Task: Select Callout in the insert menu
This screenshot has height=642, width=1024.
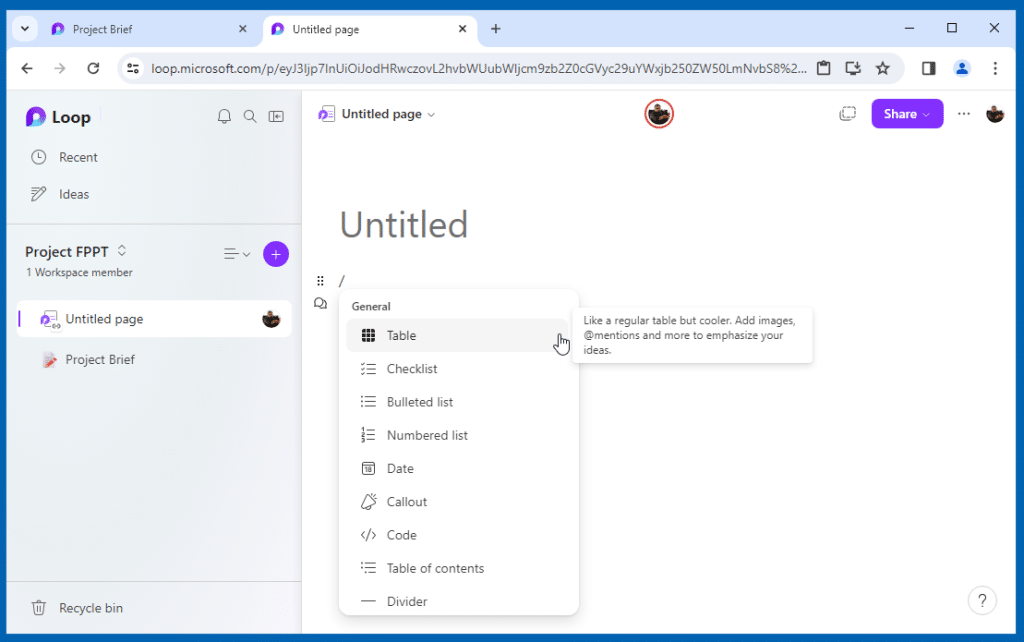Action: click(x=407, y=502)
